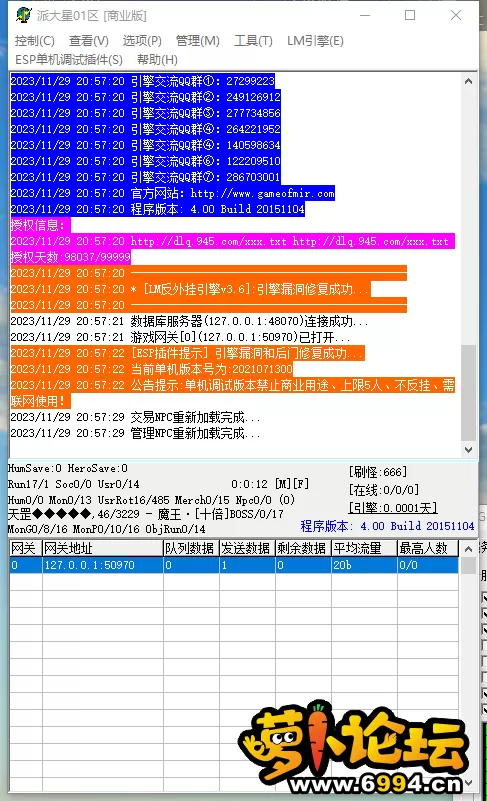Open the 帮助(H) menu
Viewport: 487px width, 801px height.
click(157, 60)
